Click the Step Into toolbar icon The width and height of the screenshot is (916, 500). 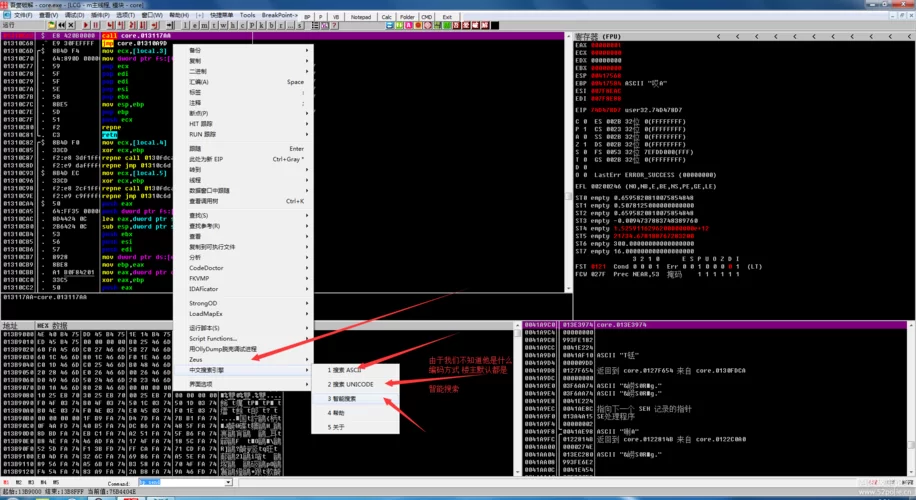pos(110,25)
